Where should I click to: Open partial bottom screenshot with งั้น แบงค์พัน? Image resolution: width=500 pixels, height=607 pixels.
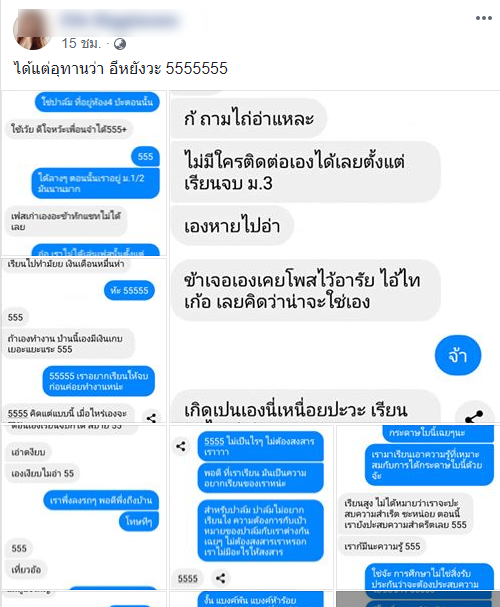pos(252,599)
